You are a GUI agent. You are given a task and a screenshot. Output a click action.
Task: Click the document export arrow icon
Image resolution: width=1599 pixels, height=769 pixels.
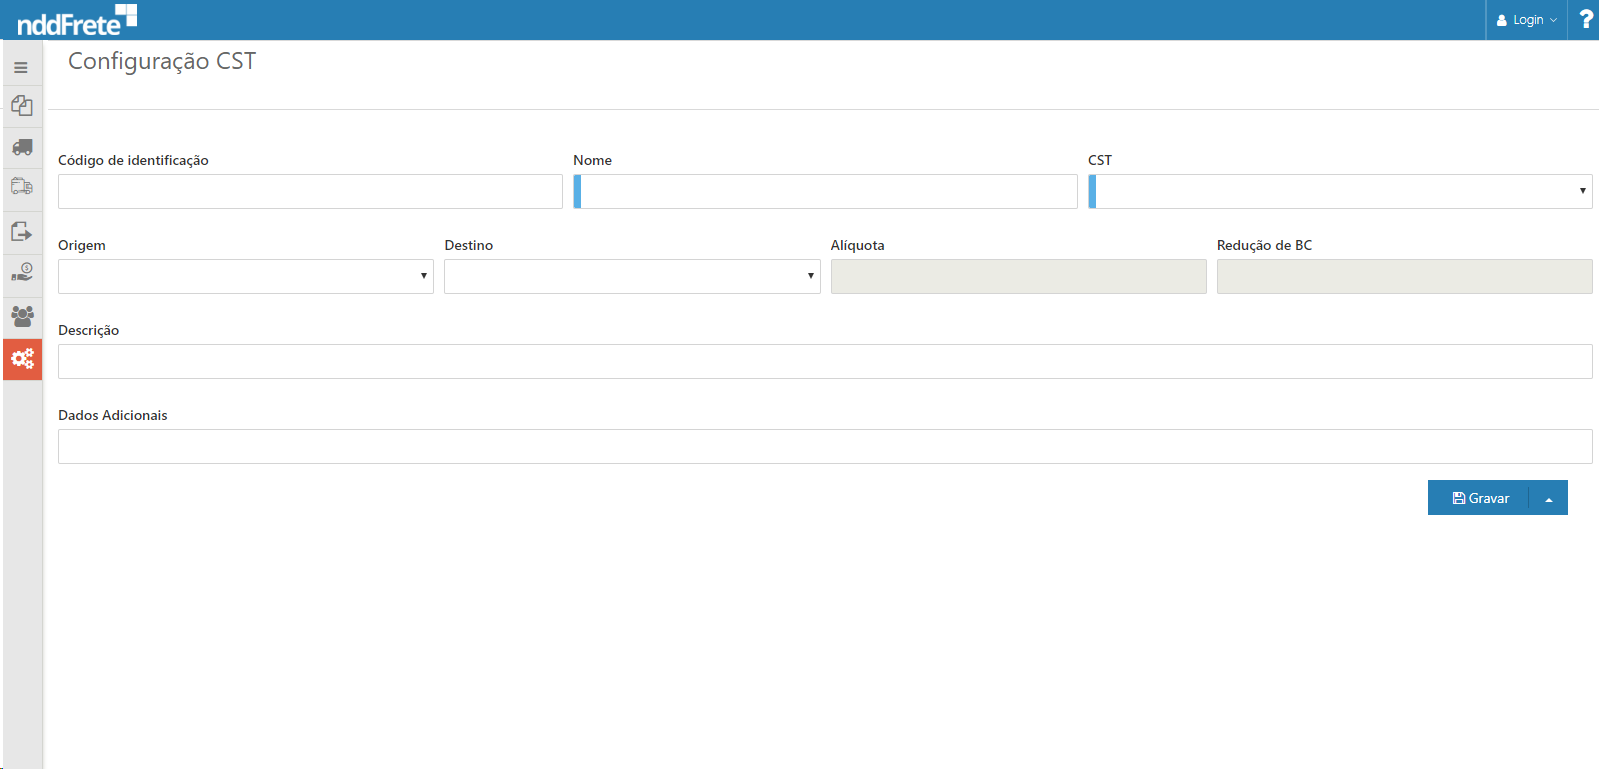point(22,232)
